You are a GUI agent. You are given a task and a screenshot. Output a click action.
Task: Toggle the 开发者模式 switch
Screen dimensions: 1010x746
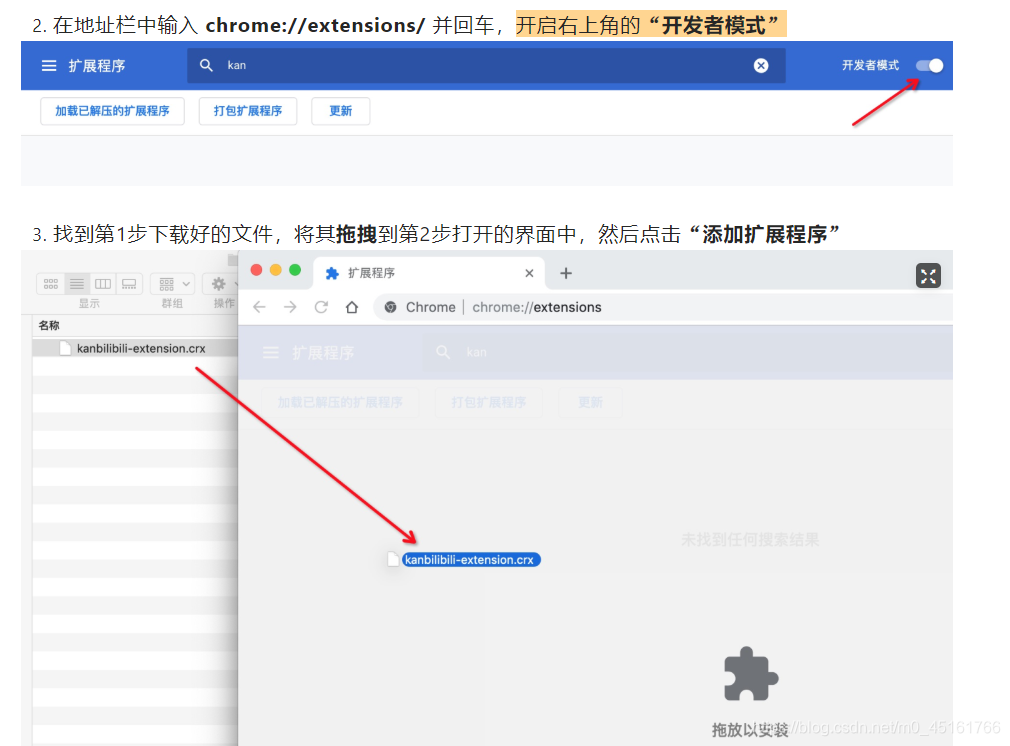929,65
